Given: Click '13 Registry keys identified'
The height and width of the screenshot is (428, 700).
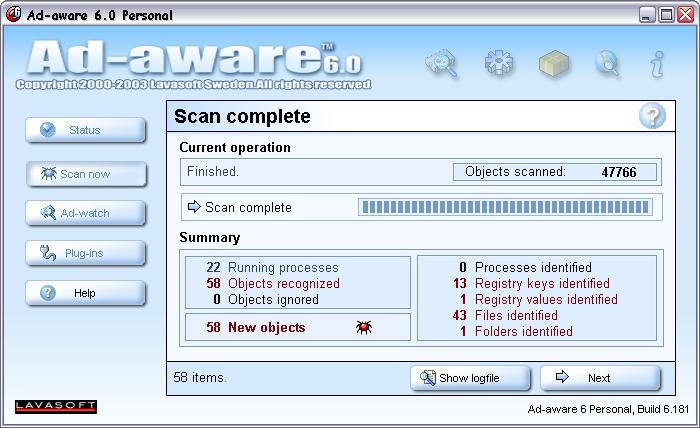Looking at the screenshot, I should pyautogui.click(x=531, y=283).
